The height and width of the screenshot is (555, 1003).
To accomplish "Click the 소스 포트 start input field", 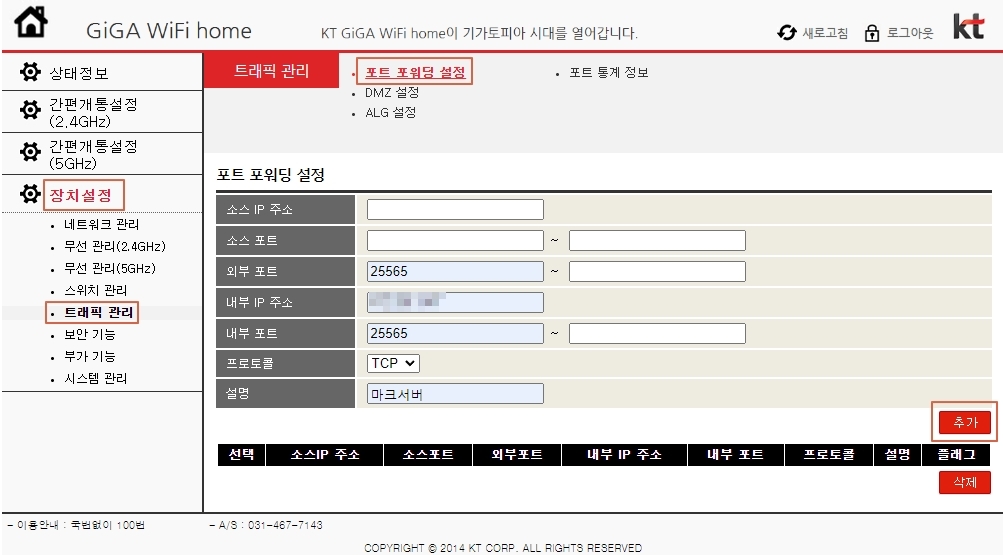I will [x=455, y=240].
